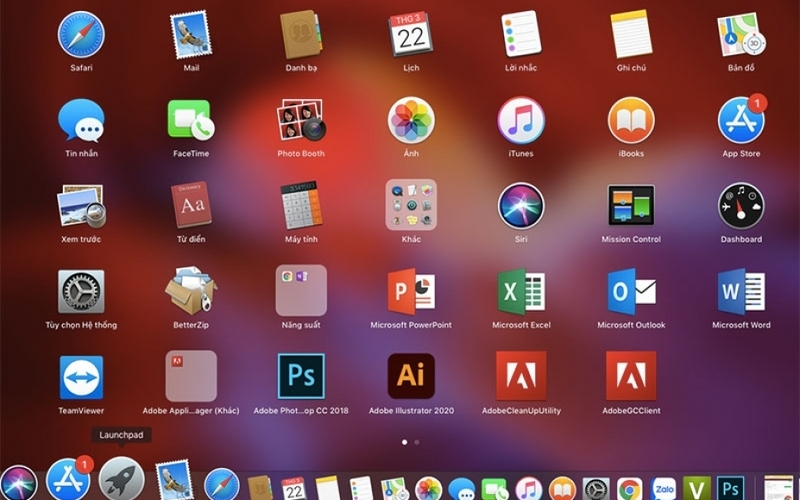The image size is (800, 500).
Task: Launch Adobe Illustrator 2020
Action: click(x=411, y=376)
